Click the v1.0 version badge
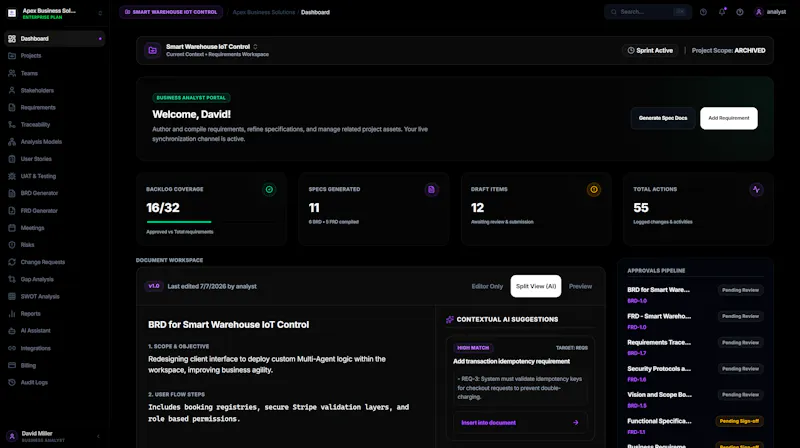 (x=154, y=286)
